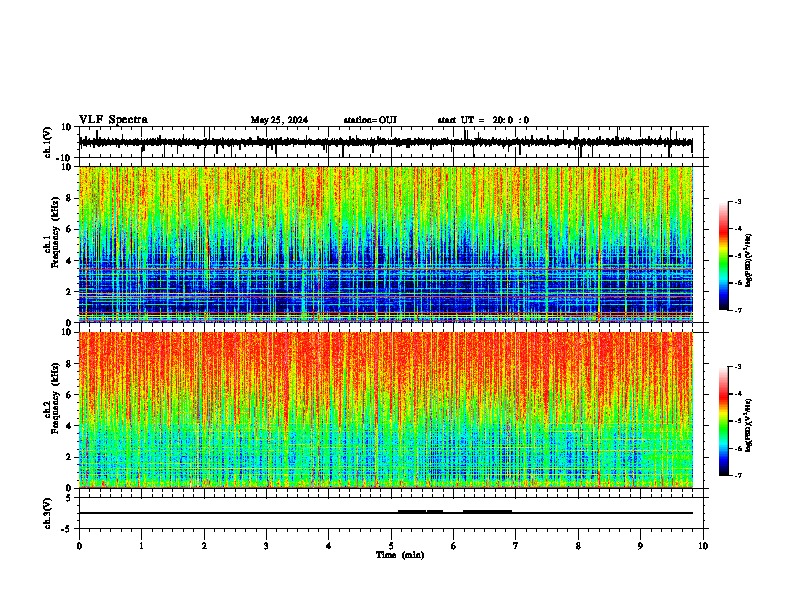The height and width of the screenshot is (612, 792).
Task: Click the "-3" tick on ch.1 color bar
Action: click(737, 201)
